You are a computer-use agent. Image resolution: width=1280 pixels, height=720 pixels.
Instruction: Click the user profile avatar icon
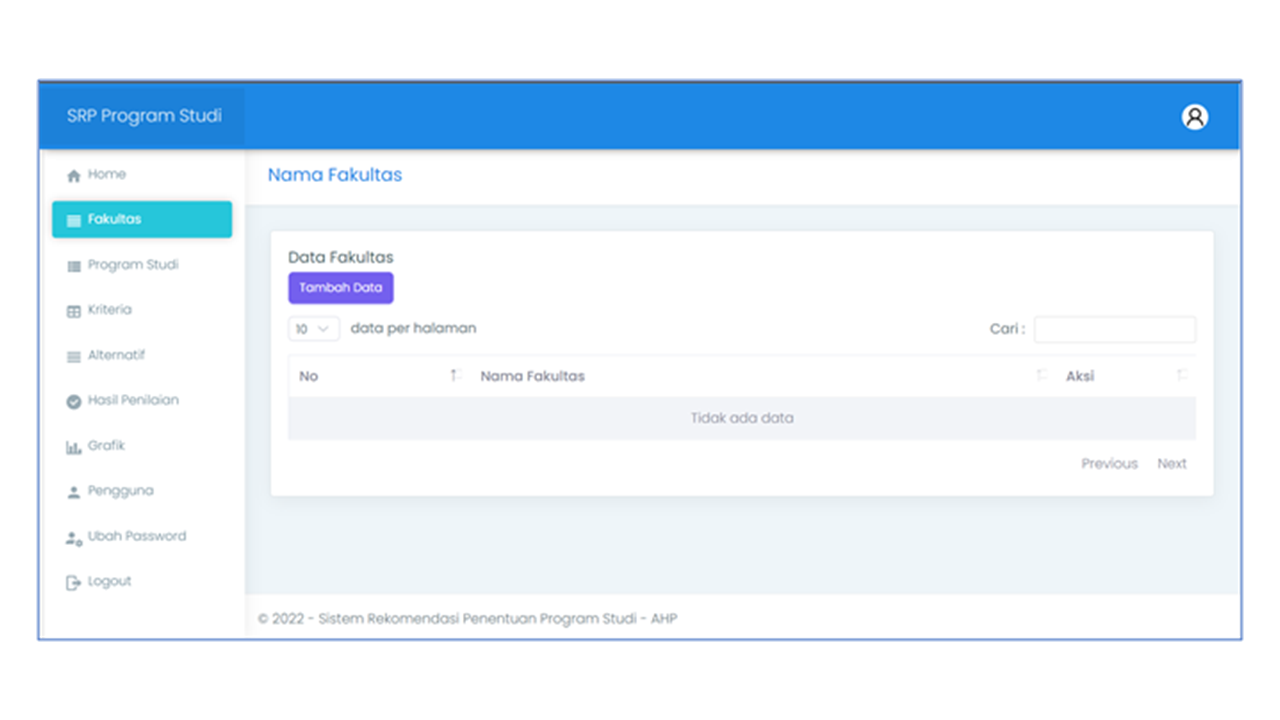pyautogui.click(x=1194, y=117)
